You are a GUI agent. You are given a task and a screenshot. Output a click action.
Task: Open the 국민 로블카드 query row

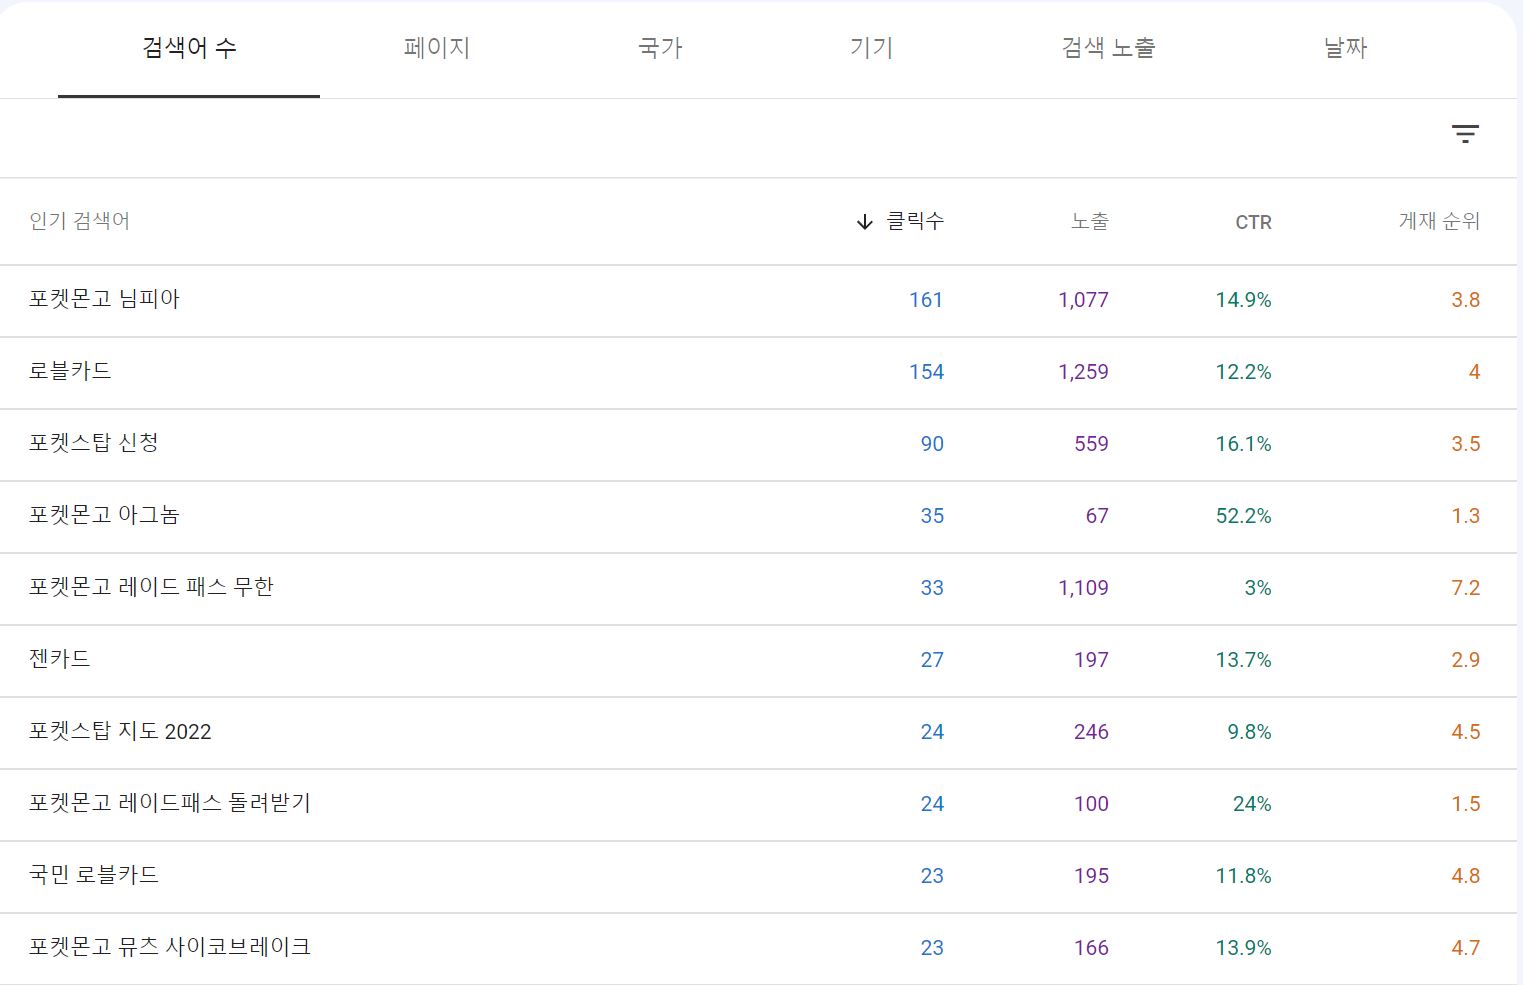(758, 876)
